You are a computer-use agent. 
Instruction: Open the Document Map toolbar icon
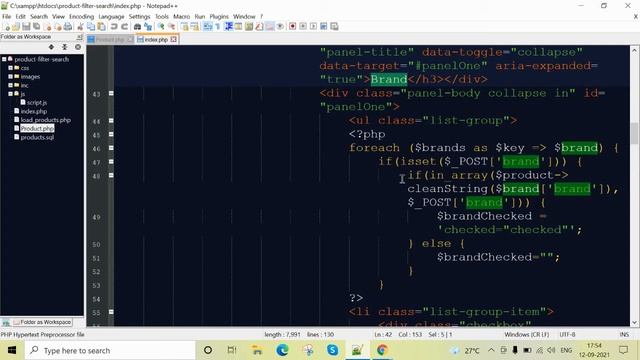click(x=249, y=27)
